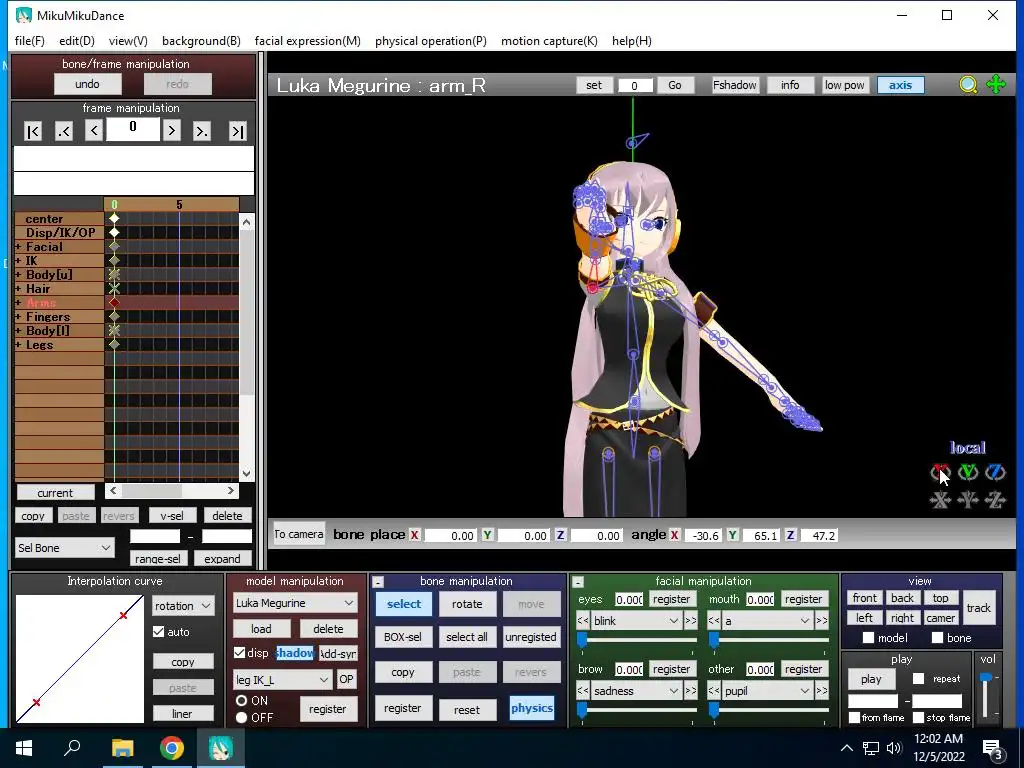Open the leg IK_L dropdown
1024x768 pixels.
coord(282,680)
